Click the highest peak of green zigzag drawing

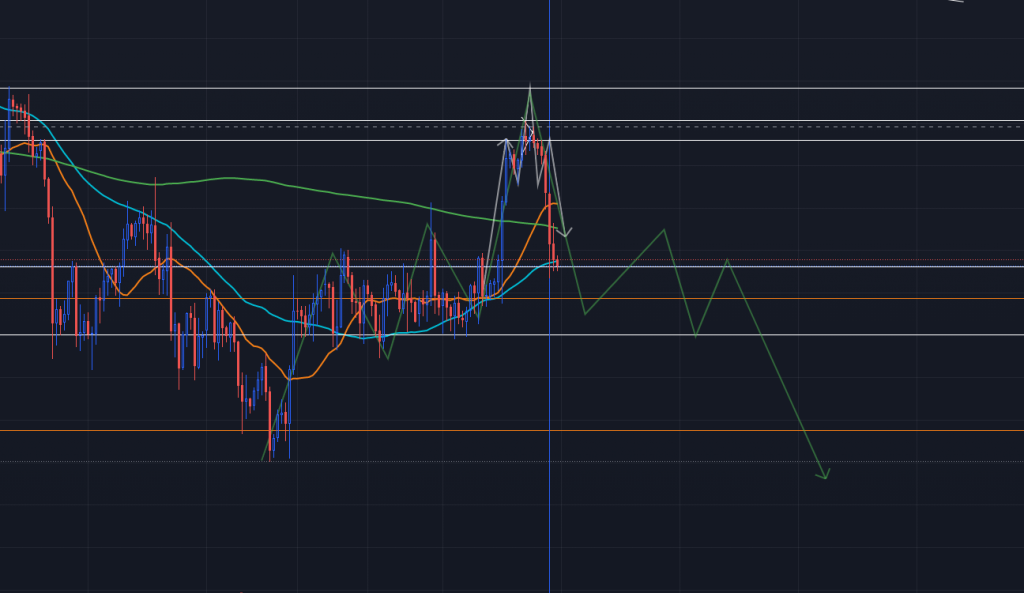[x=530, y=86]
